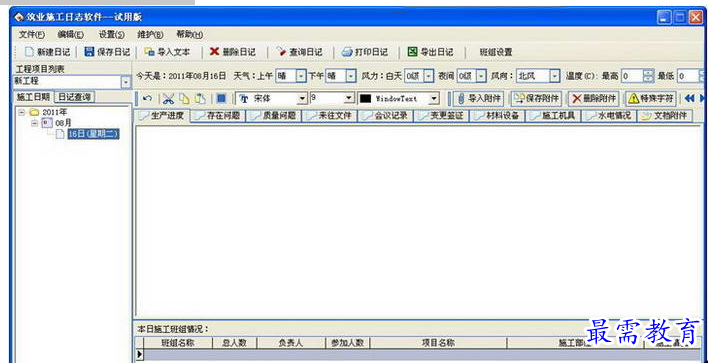Image resolution: width=708 pixels, height=363 pixels.
Task: Click the blue square icon after paste
Action: point(221,98)
